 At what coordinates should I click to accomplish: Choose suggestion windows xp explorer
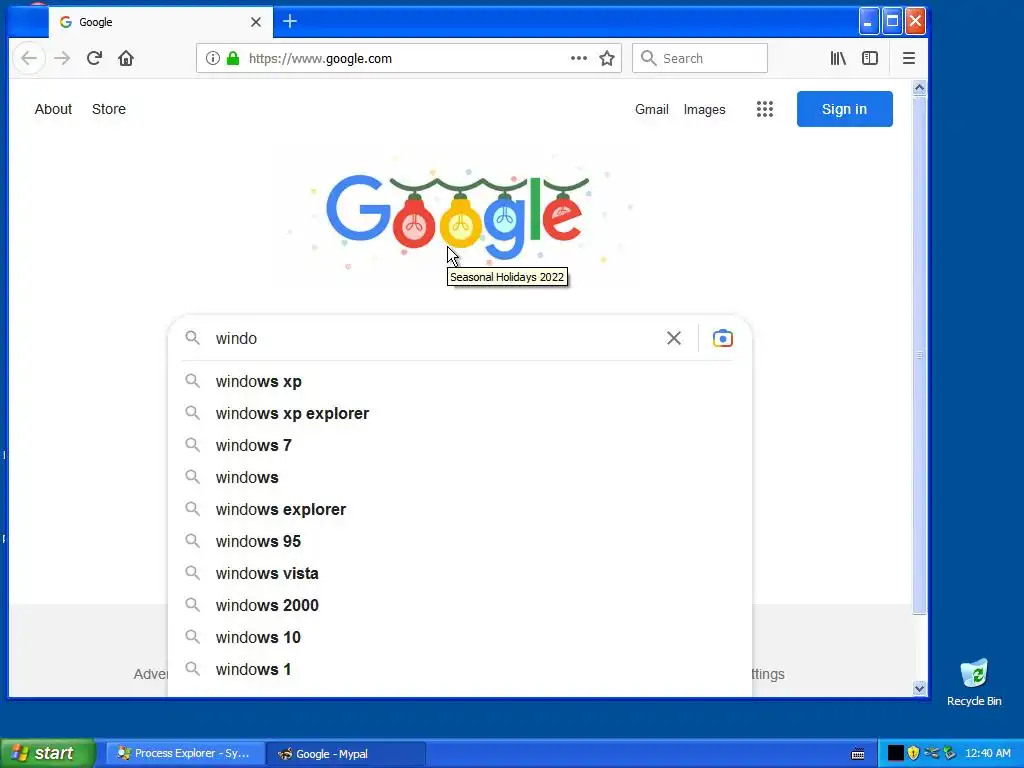[459, 413]
